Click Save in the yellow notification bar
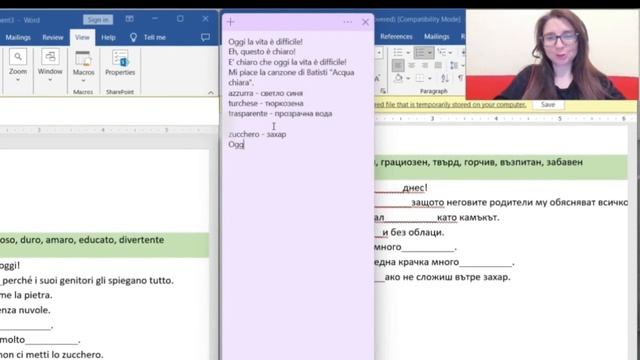640x360 pixels. (548, 104)
